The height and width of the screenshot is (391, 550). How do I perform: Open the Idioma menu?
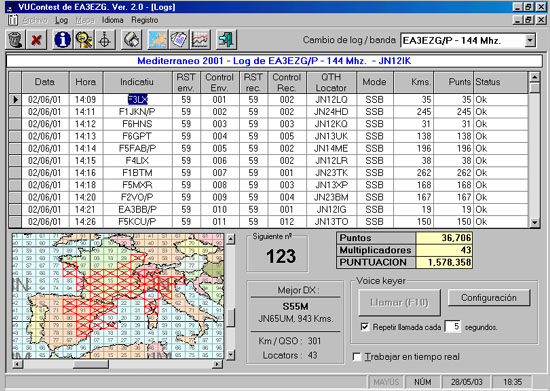pyautogui.click(x=113, y=20)
